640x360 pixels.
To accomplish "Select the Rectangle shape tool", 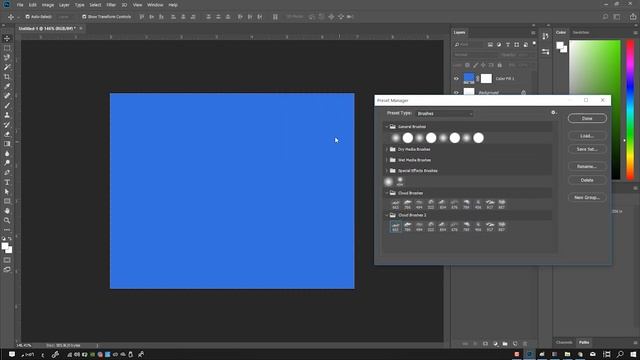I will click(7, 202).
